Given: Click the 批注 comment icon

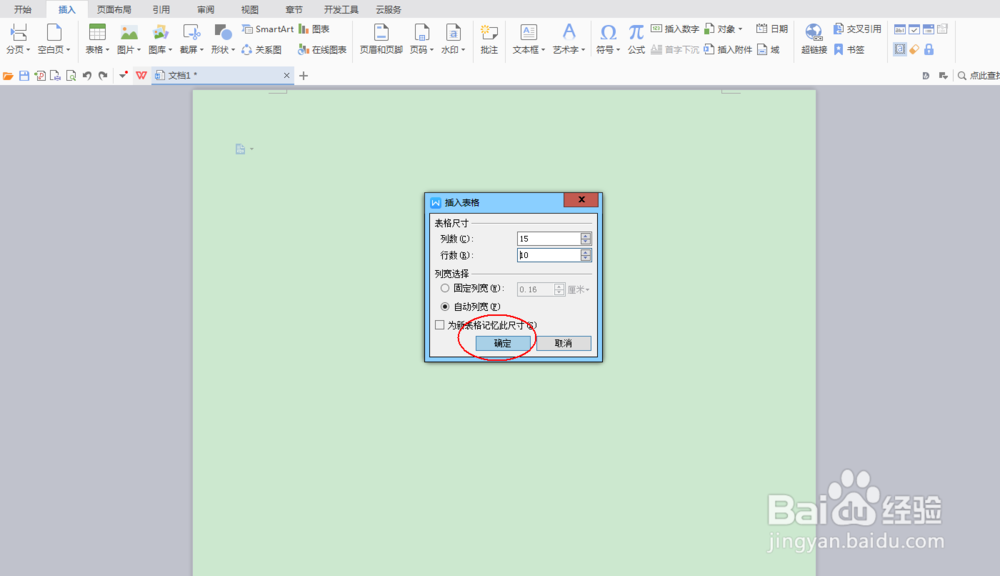Looking at the screenshot, I should point(489,33).
